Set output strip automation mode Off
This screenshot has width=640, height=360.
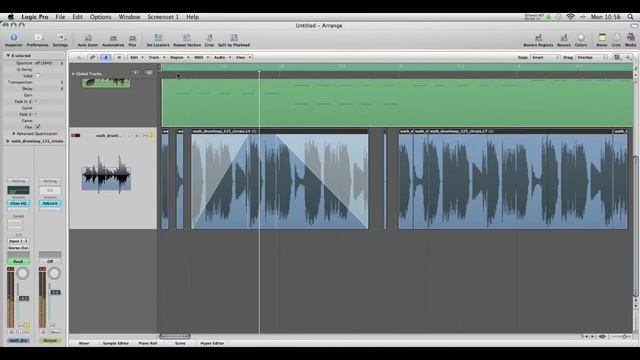point(50,261)
